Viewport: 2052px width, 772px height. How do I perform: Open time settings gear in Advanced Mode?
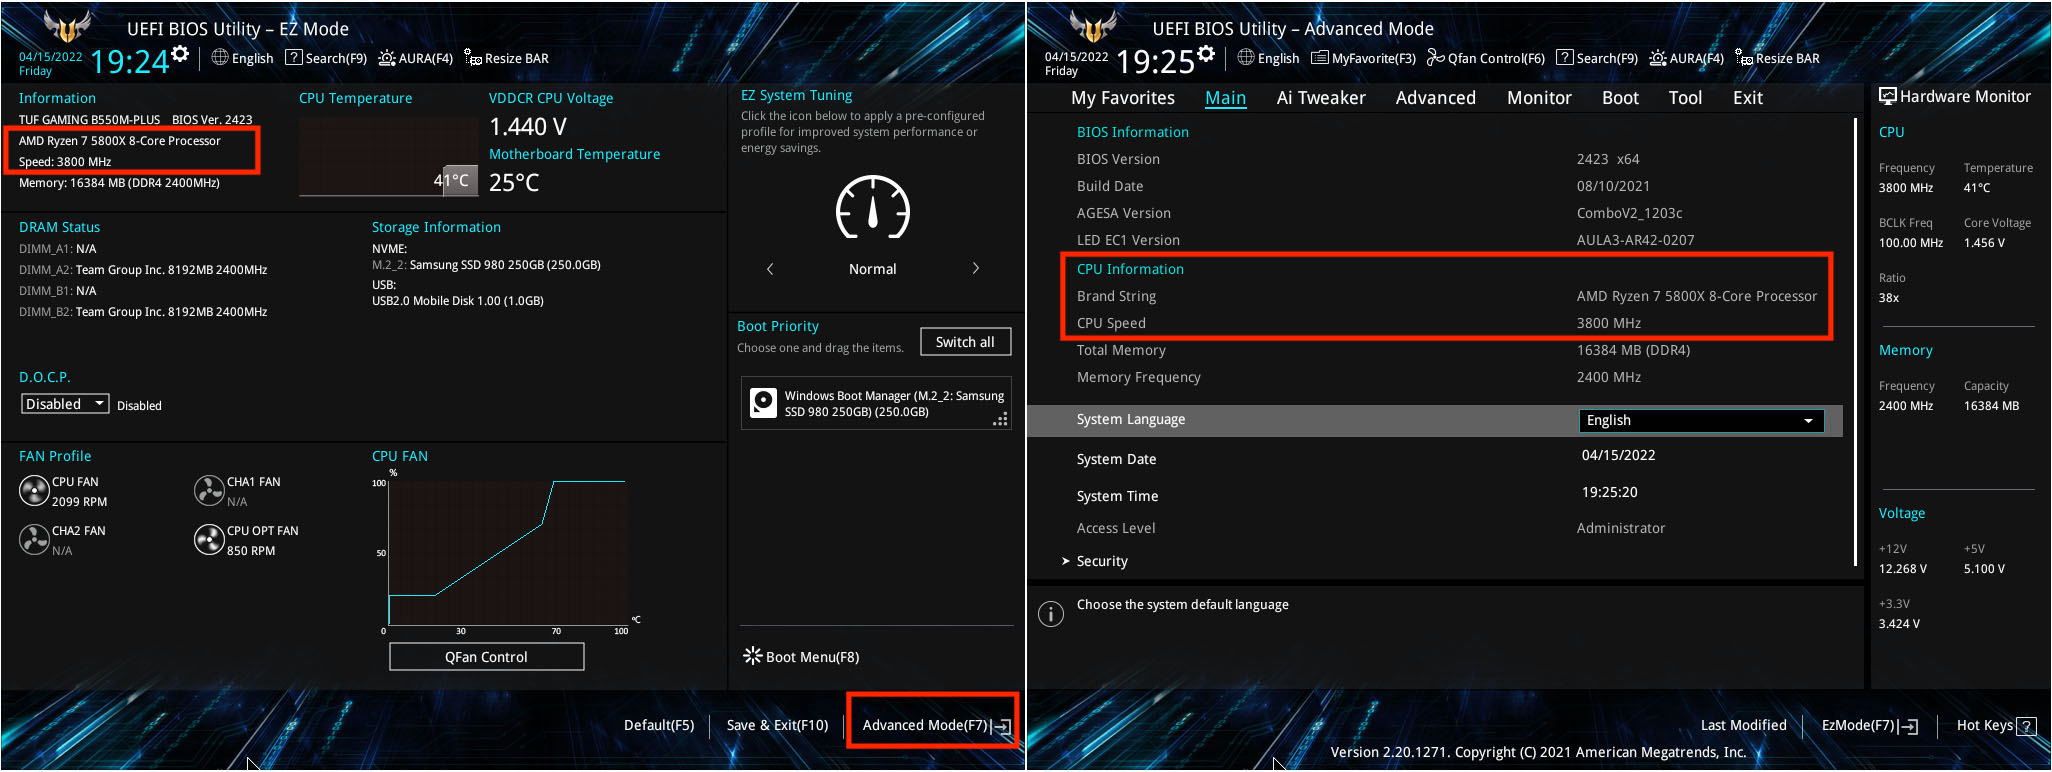pos(1206,54)
